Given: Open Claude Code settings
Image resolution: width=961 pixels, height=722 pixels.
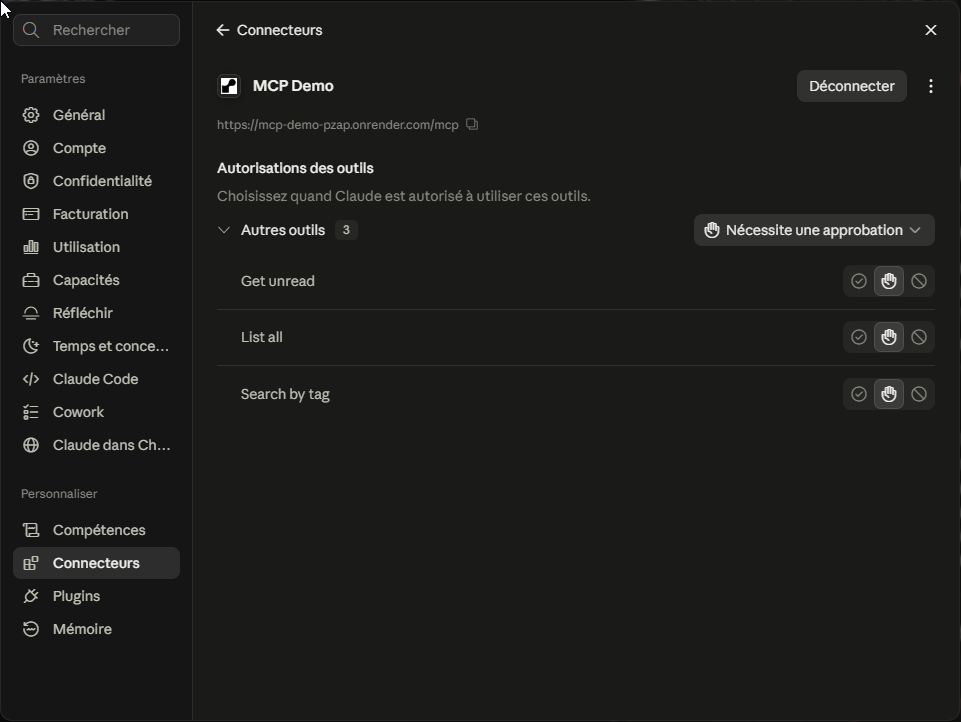Looking at the screenshot, I should tap(96, 379).
